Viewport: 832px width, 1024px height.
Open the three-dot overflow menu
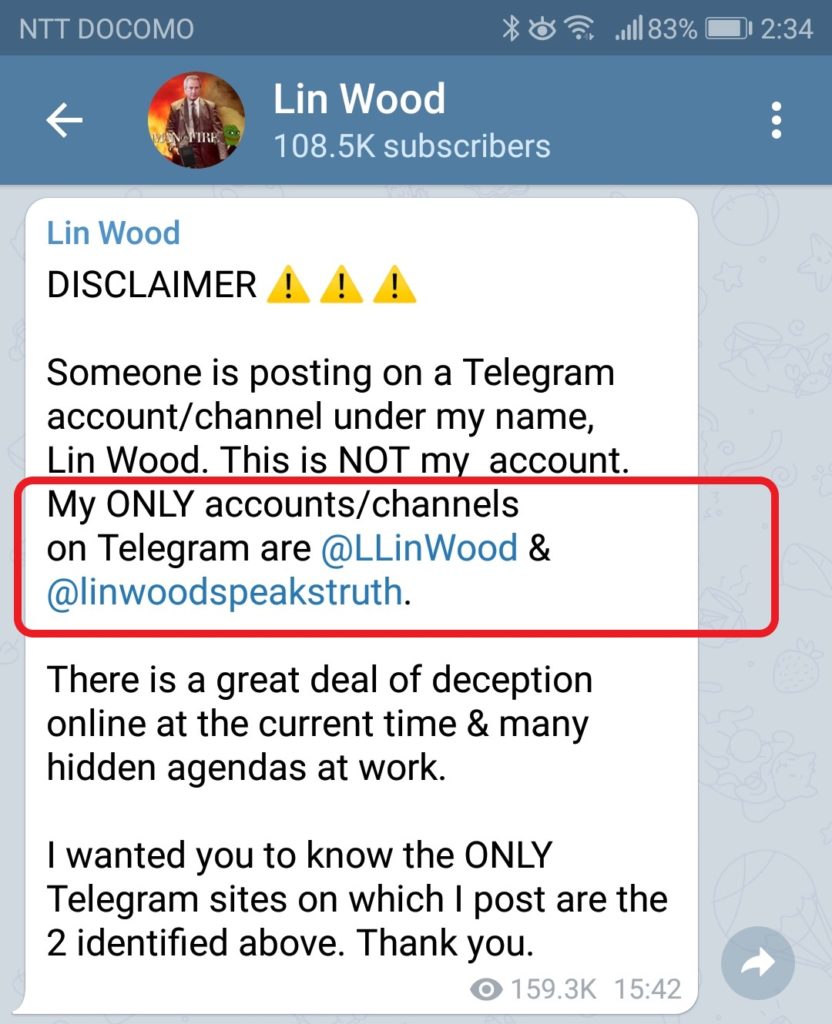pyautogui.click(x=776, y=120)
